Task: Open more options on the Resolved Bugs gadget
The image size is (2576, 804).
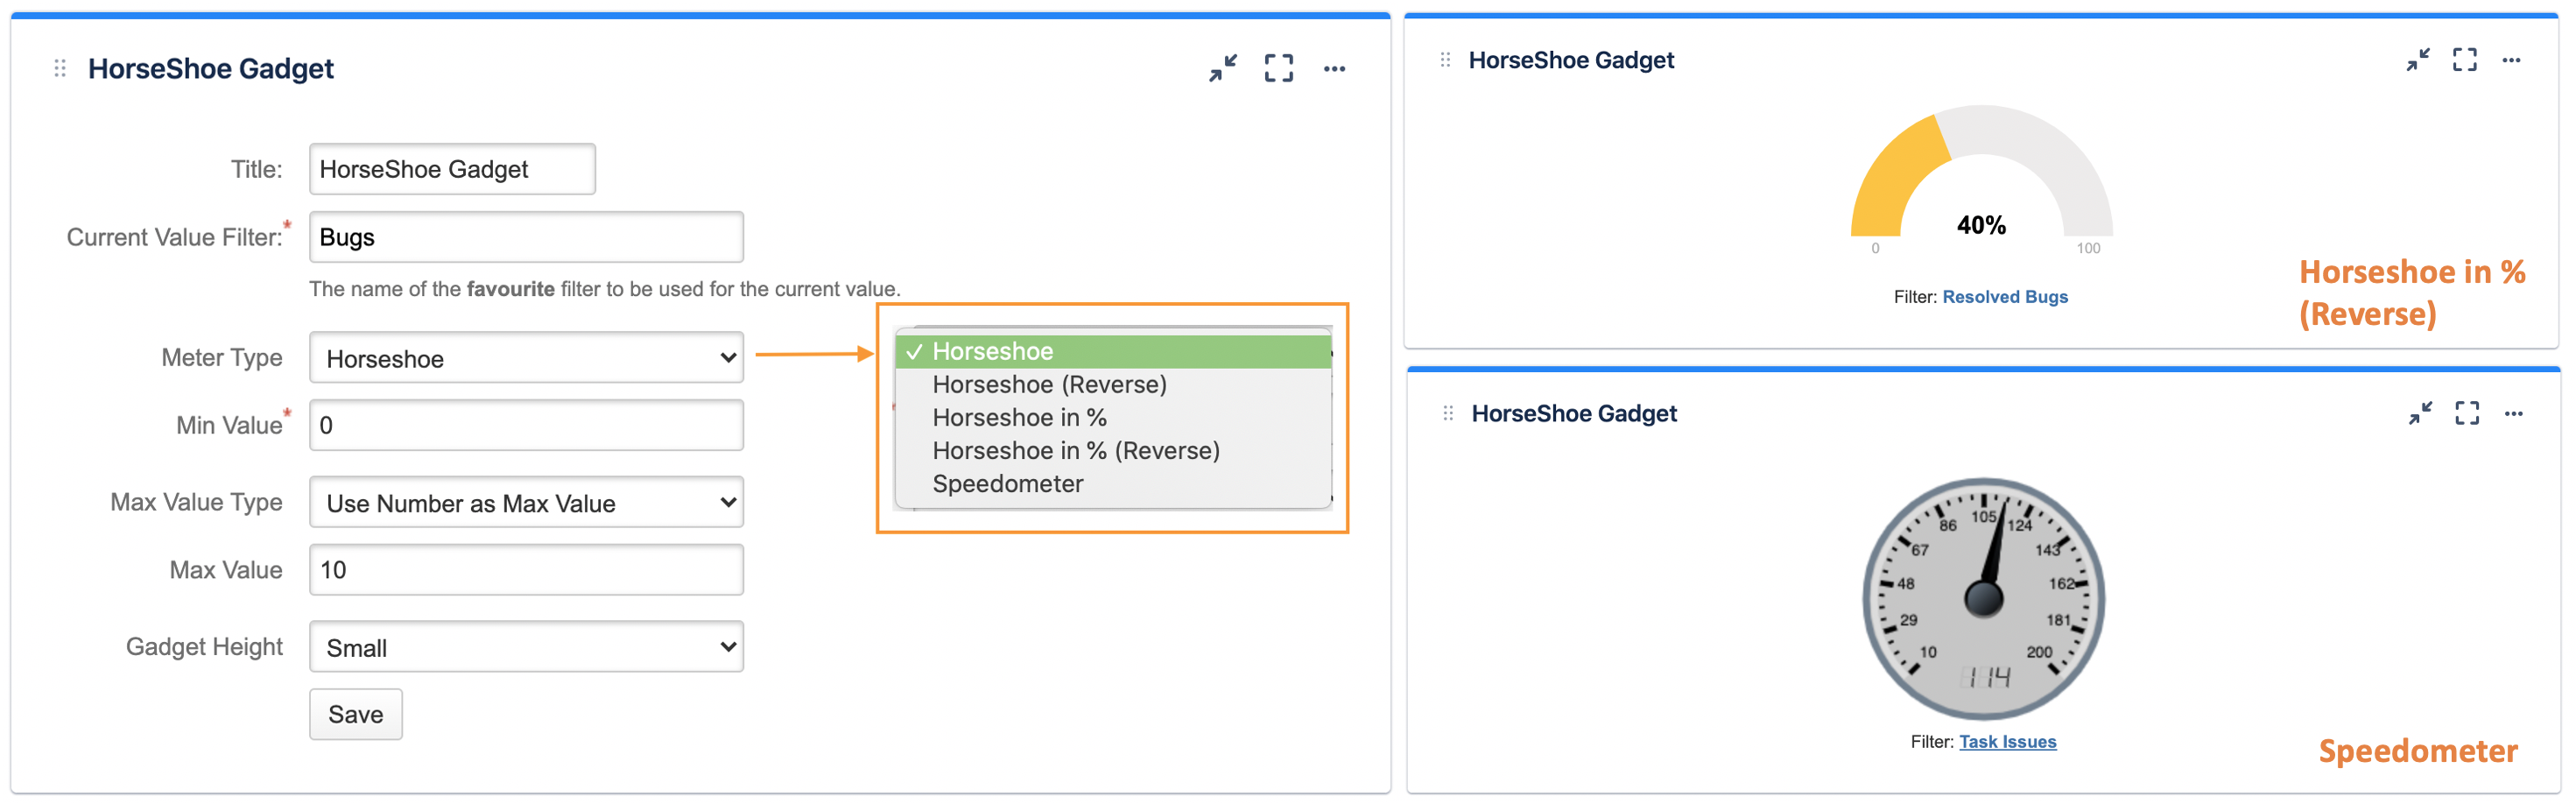Action: 2511,61
